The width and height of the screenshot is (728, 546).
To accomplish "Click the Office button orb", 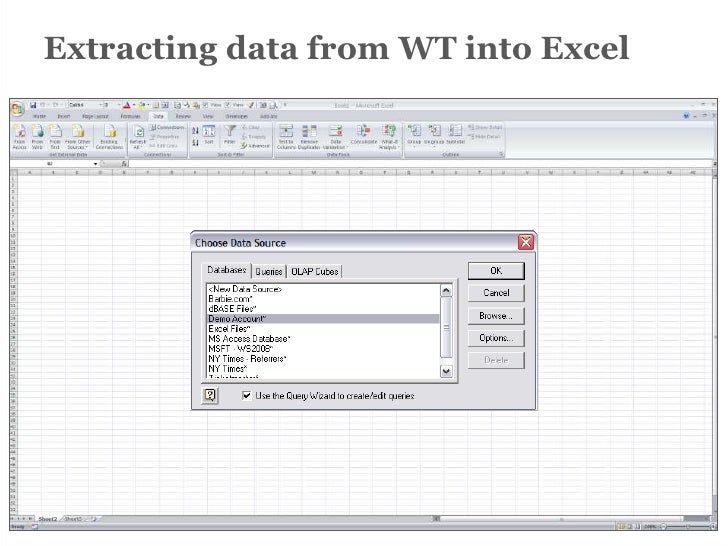I will coord(17,109).
